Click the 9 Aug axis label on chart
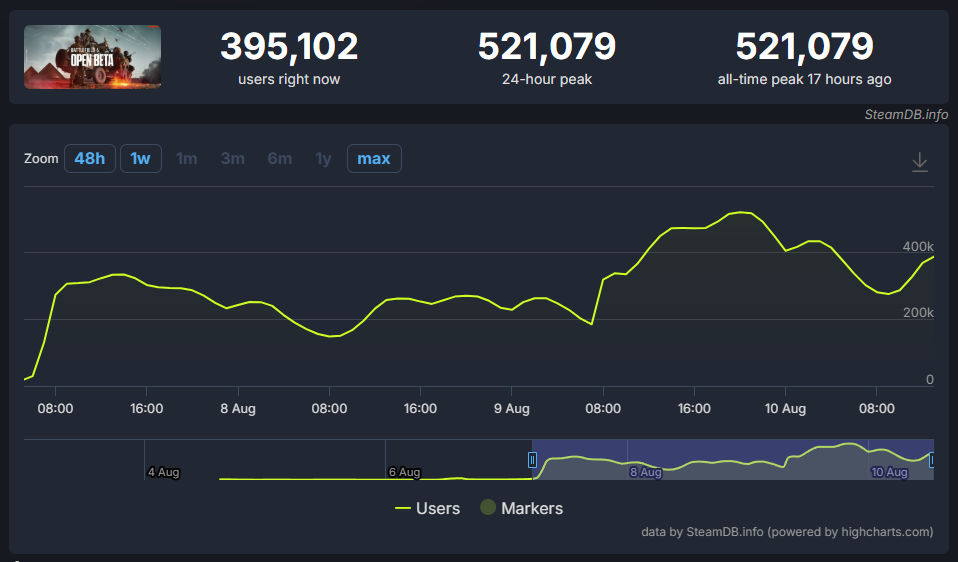 click(511, 409)
